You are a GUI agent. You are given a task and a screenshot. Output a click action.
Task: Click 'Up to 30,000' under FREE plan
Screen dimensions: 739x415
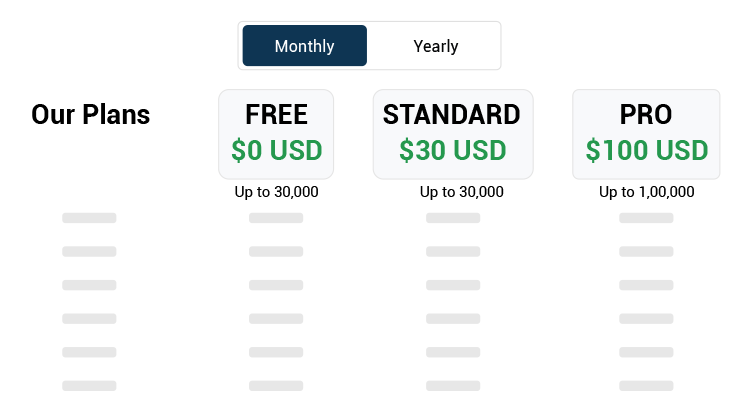coord(276,192)
